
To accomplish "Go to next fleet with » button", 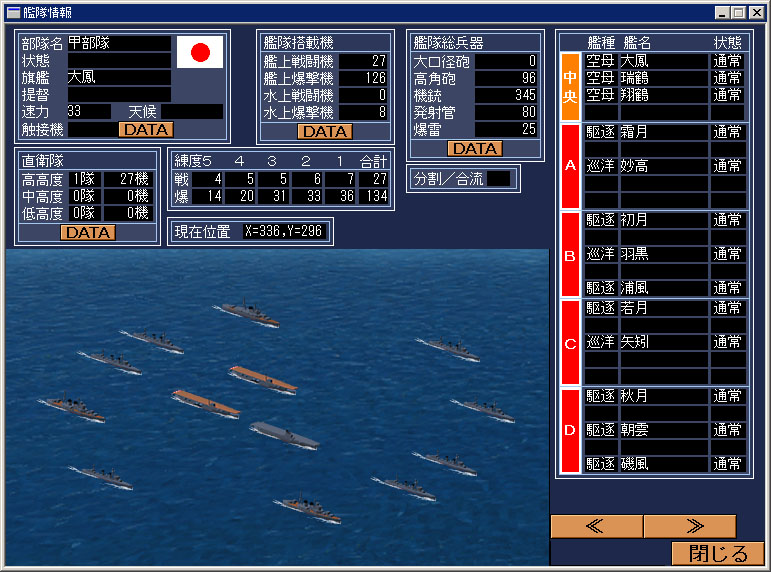I will 690,526.
